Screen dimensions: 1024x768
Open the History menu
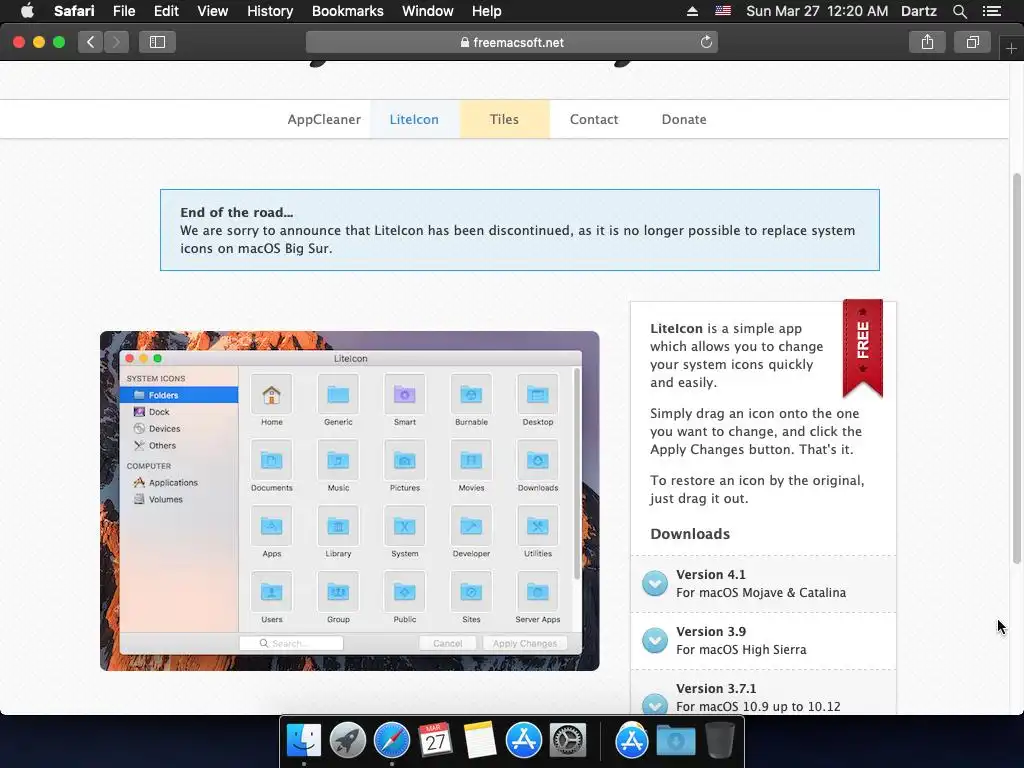click(x=270, y=11)
